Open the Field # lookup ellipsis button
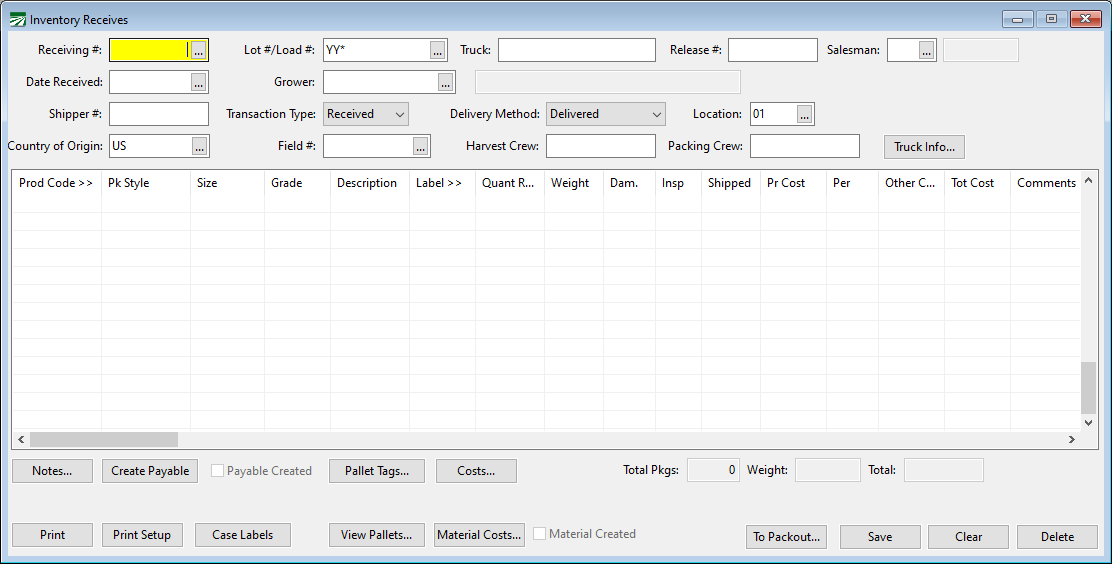 point(421,146)
